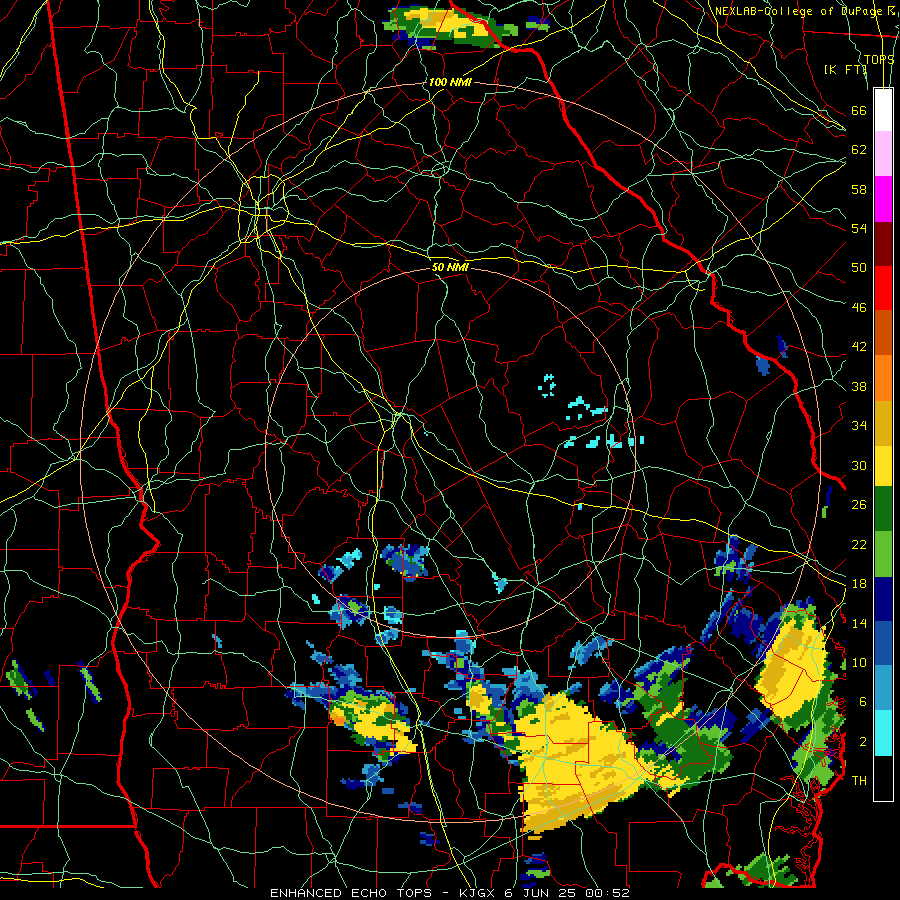Click the bright red legend swatch

click(x=883, y=288)
